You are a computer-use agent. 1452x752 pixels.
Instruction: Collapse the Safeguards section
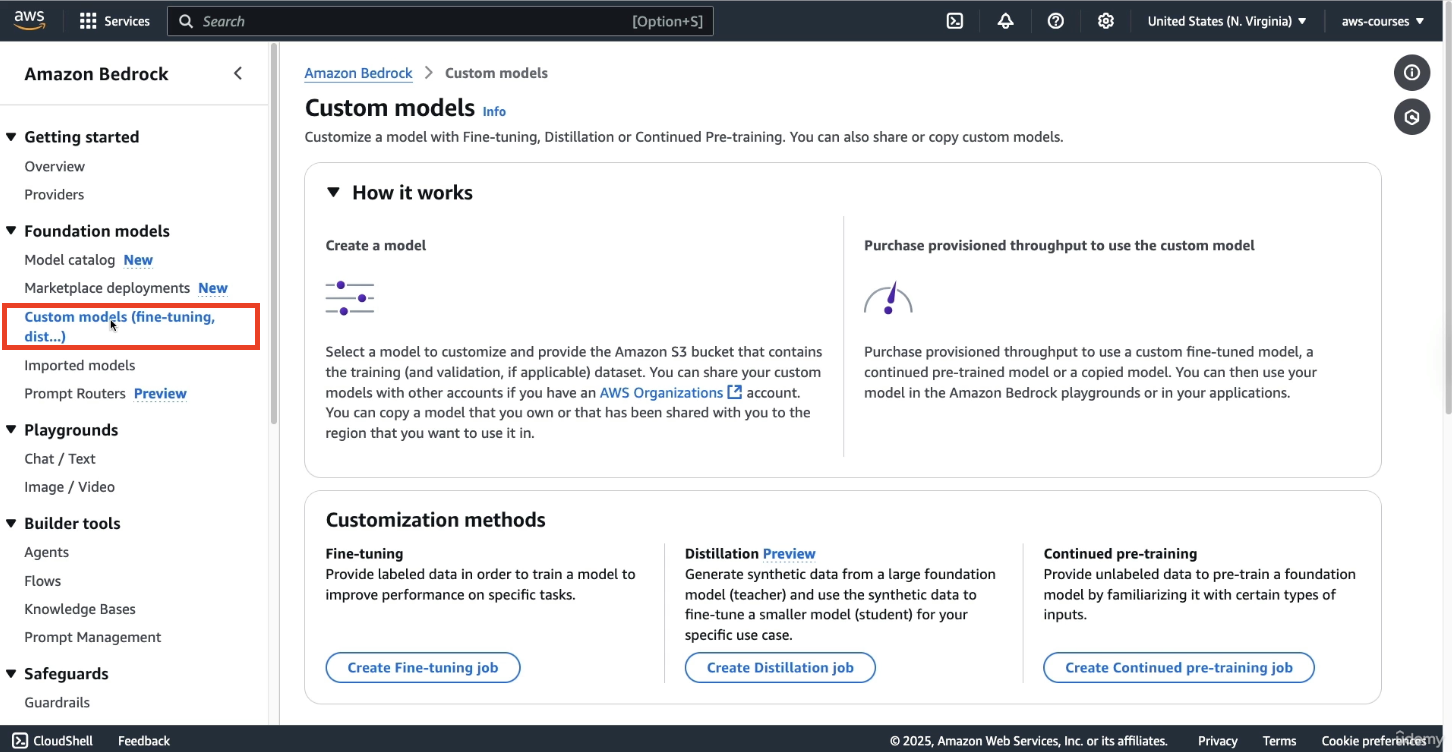(x=11, y=674)
